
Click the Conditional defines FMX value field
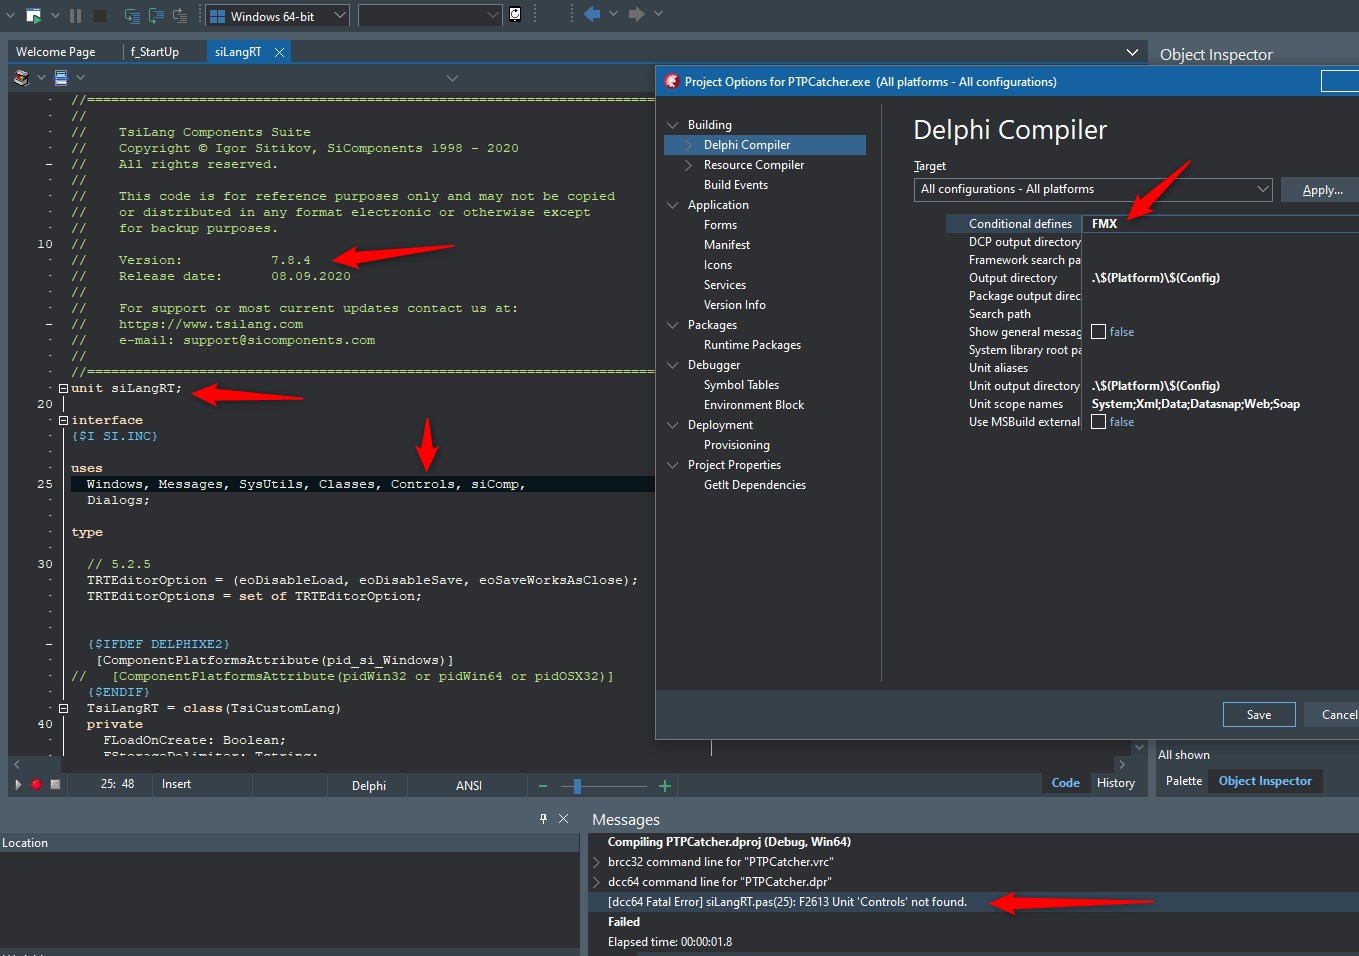tap(1222, 224)
